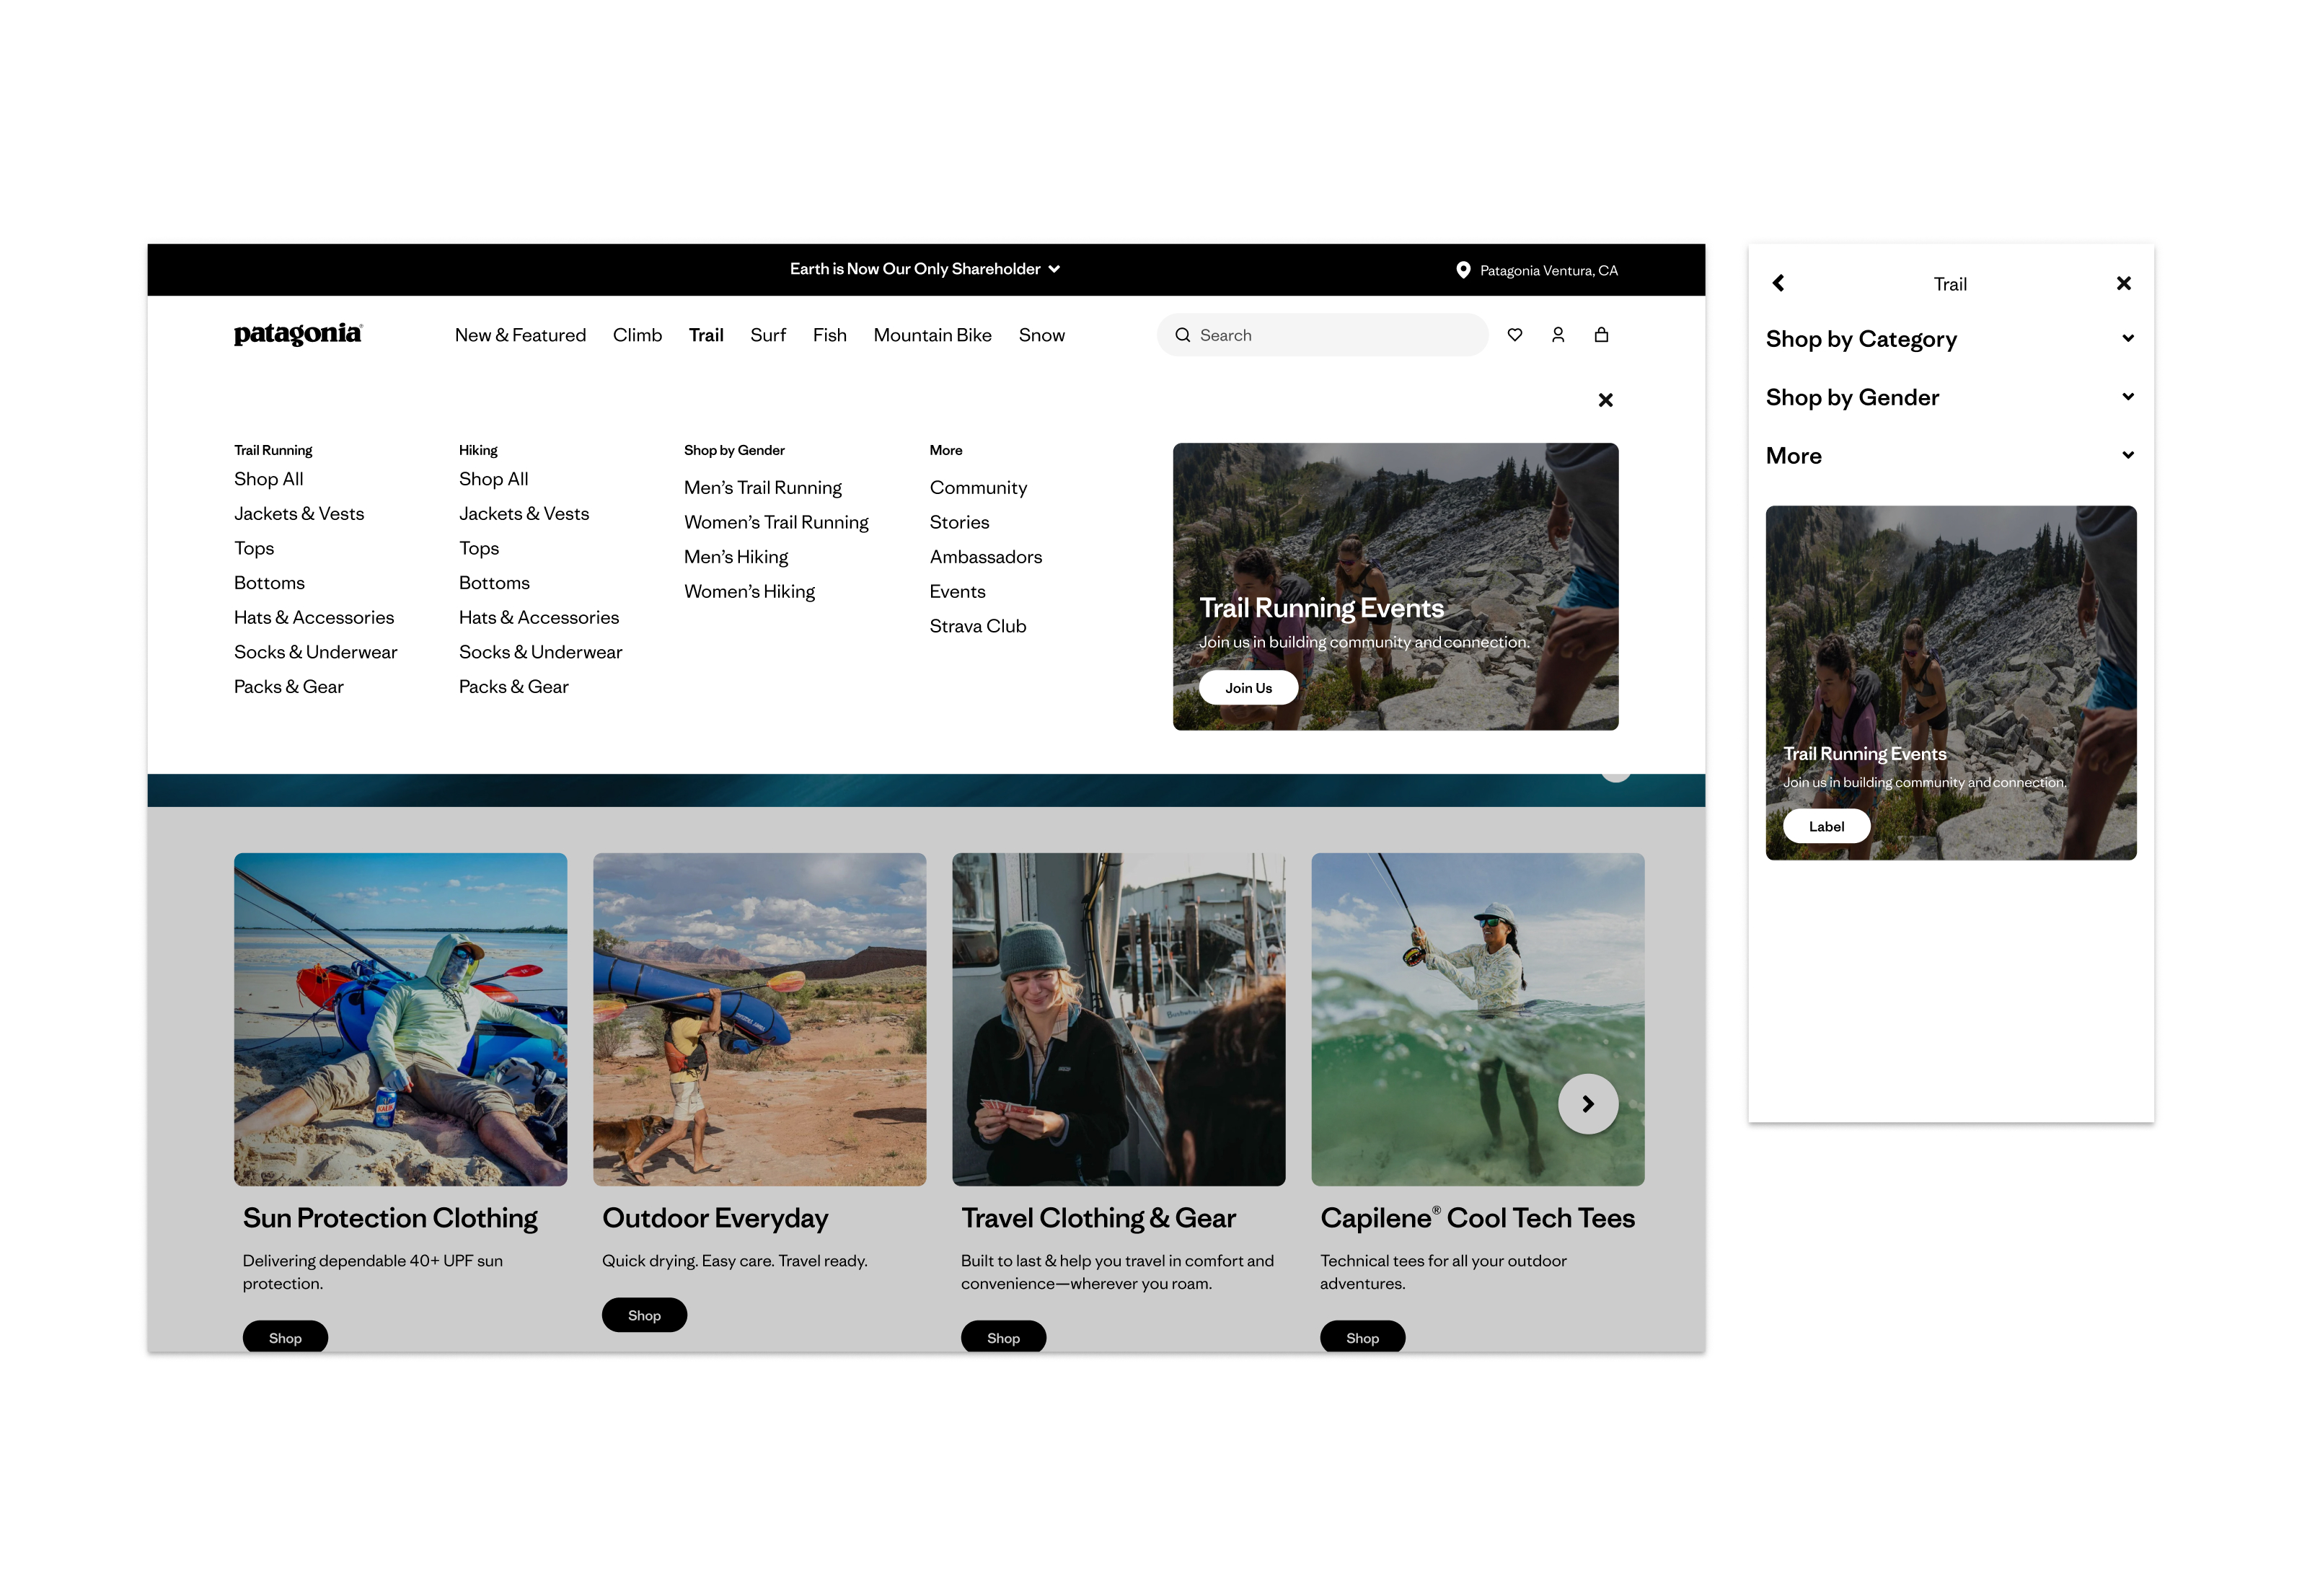The width and height of the screenshot is (2302, 1596).
Task: Open the account profile icon
Action: 1557,335
